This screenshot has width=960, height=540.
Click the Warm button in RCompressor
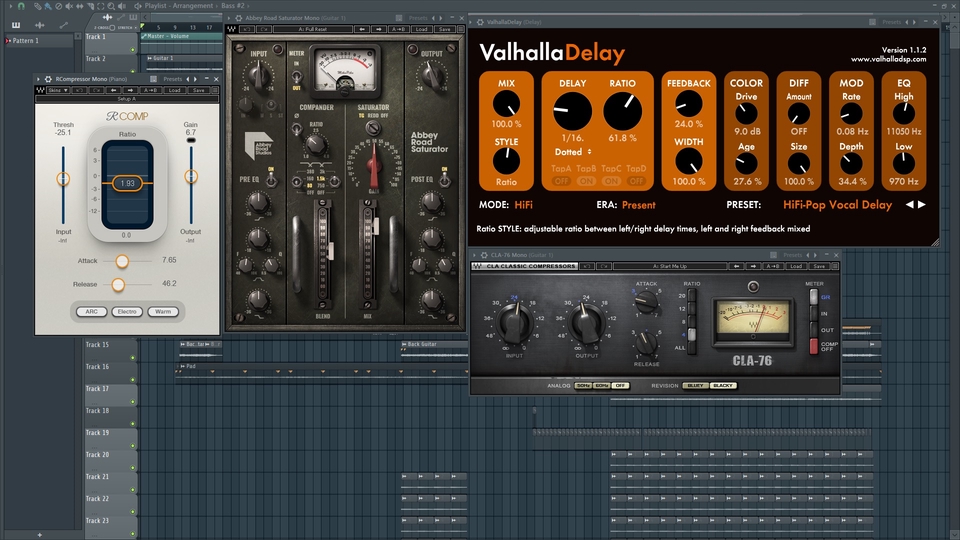click(x=163, y=312)
